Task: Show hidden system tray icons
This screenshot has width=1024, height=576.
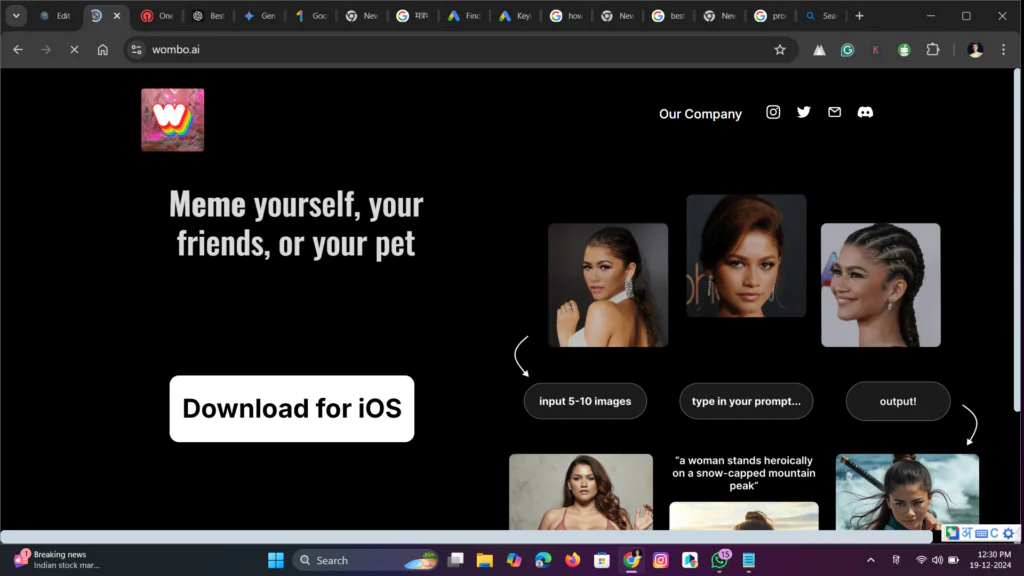Action: pyautogui.click(x=871, y=560)
